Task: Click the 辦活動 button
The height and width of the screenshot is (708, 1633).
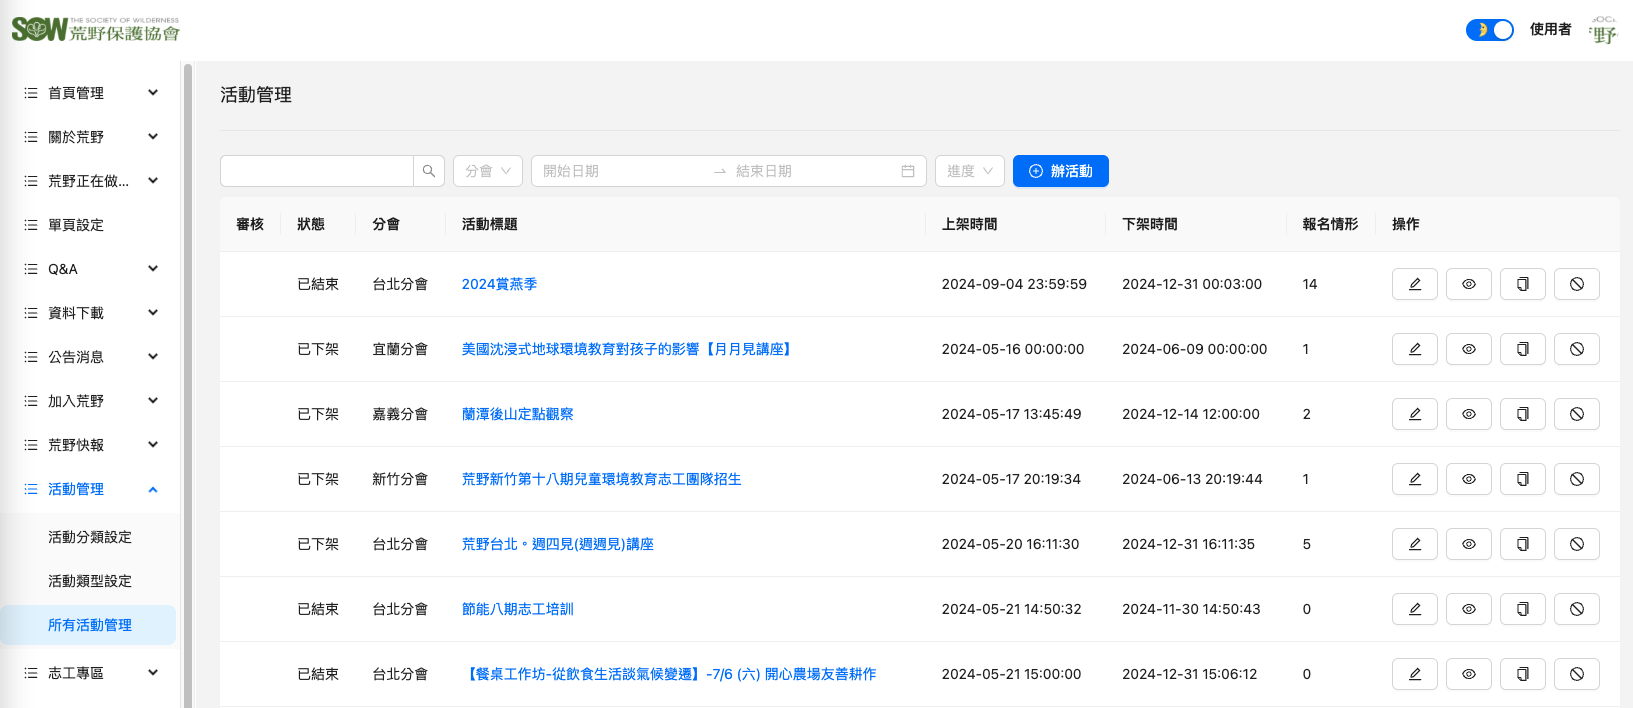Action: click(1060, 171)
